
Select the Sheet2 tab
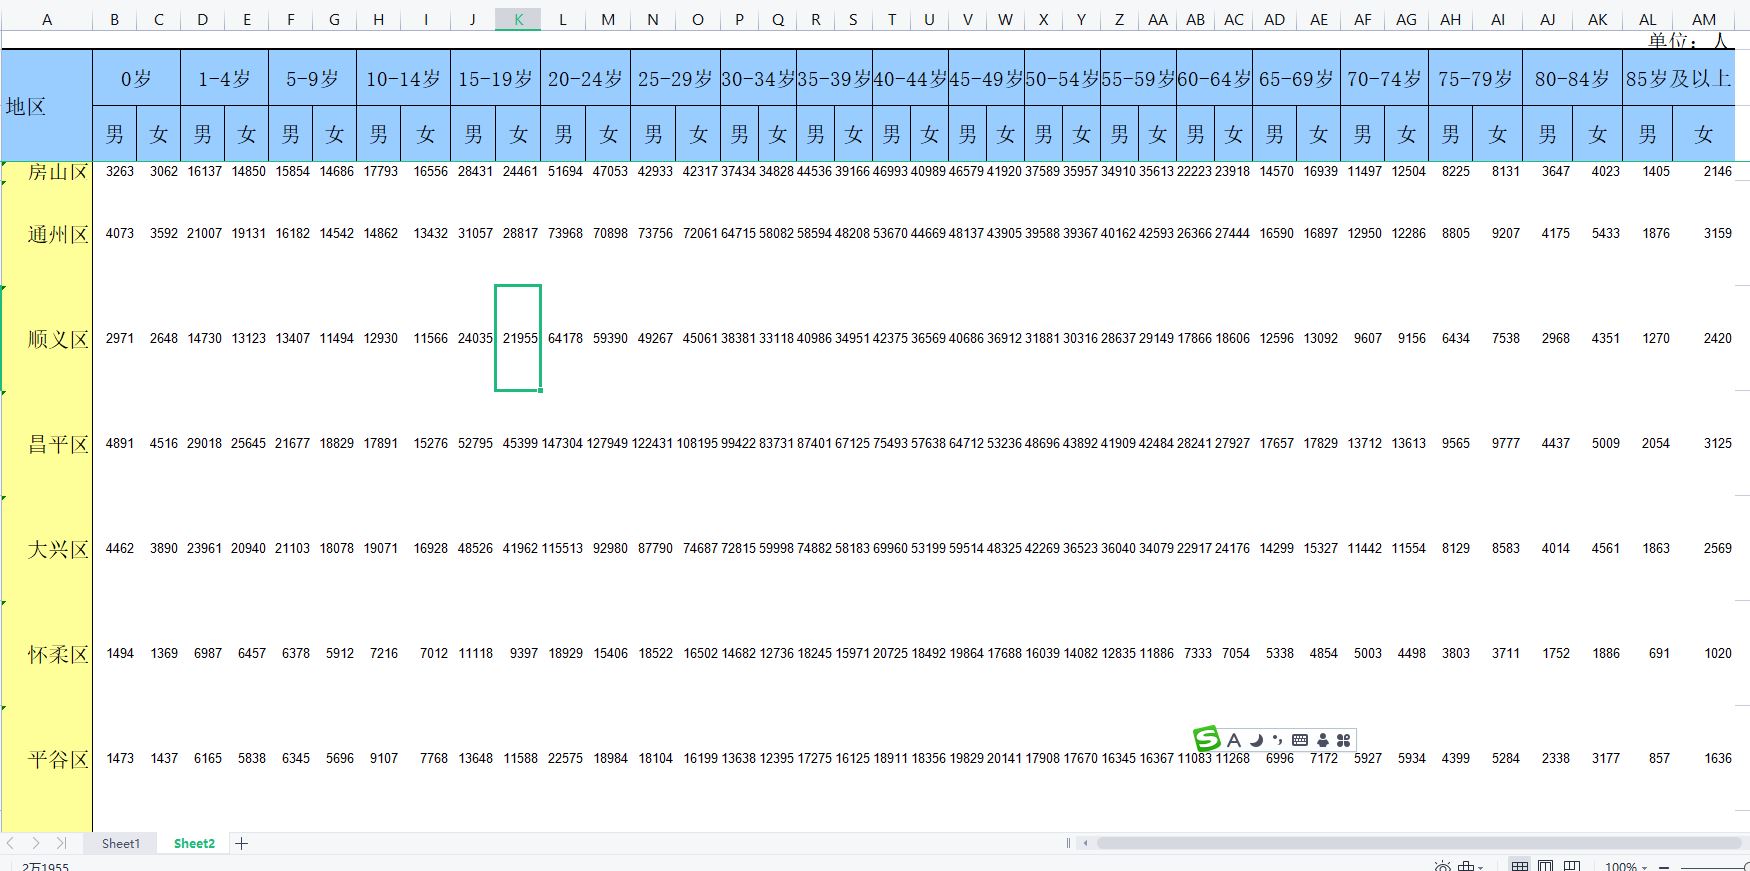point(194,843)
